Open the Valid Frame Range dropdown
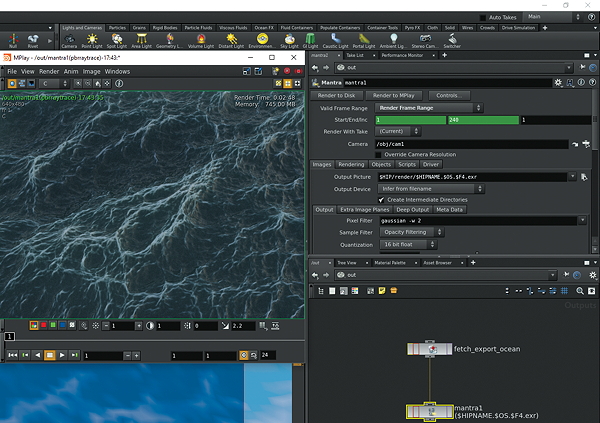The image size is (600, 423). click(430, 107)
